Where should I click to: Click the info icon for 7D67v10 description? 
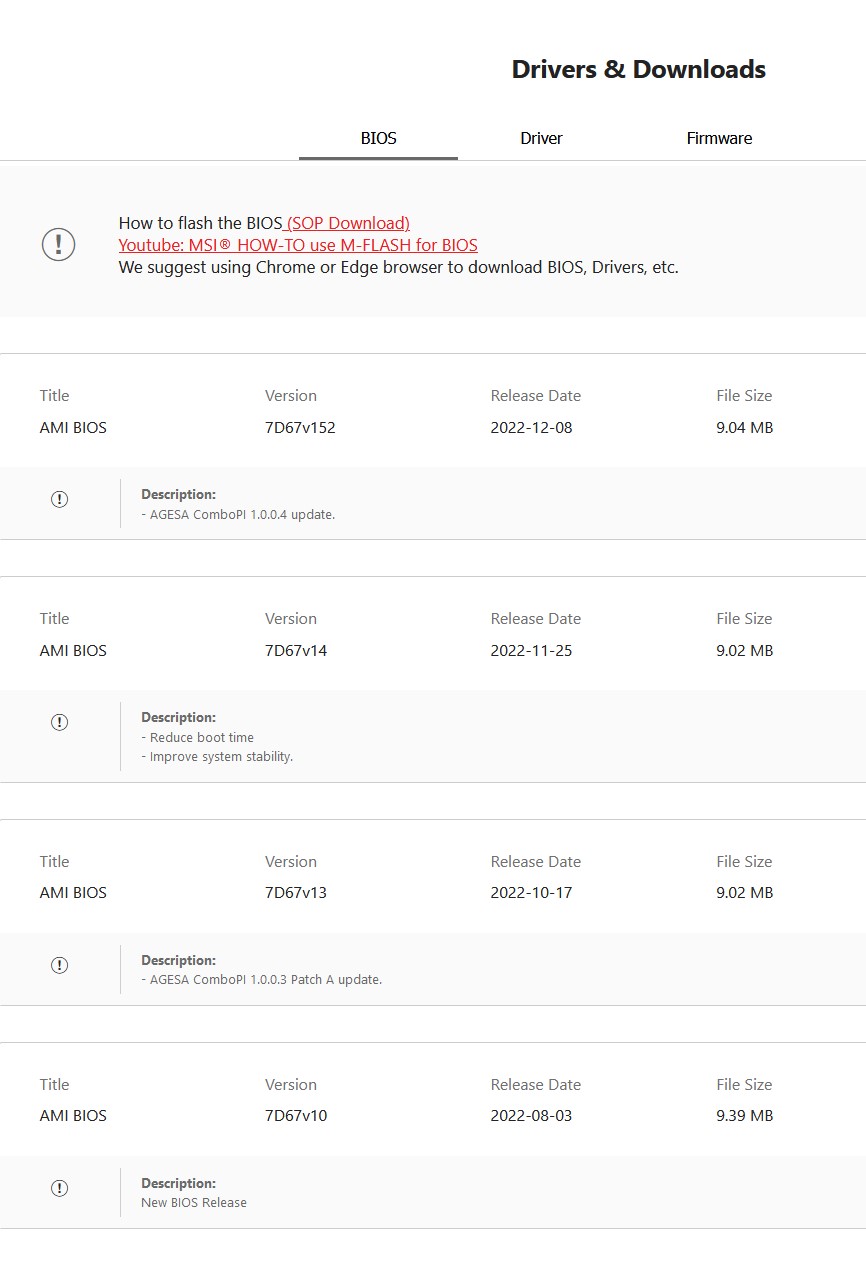(x=59, y=1188)
